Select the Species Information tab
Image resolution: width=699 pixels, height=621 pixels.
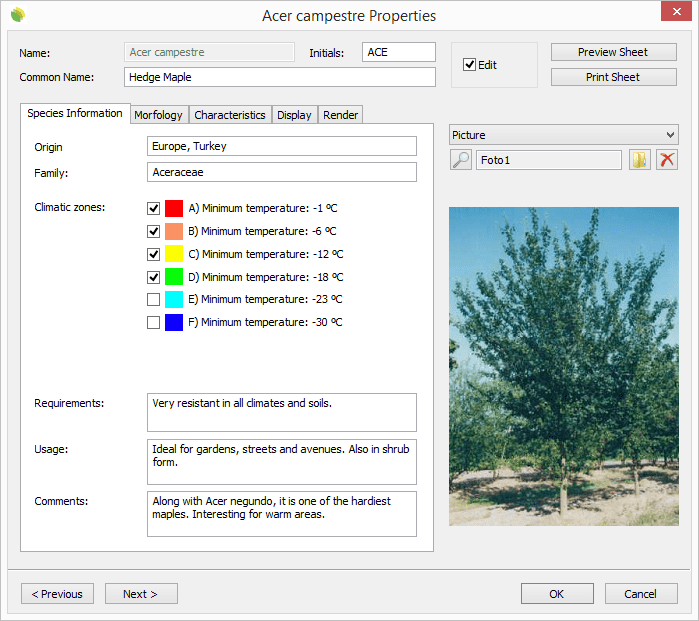point(75,113)
